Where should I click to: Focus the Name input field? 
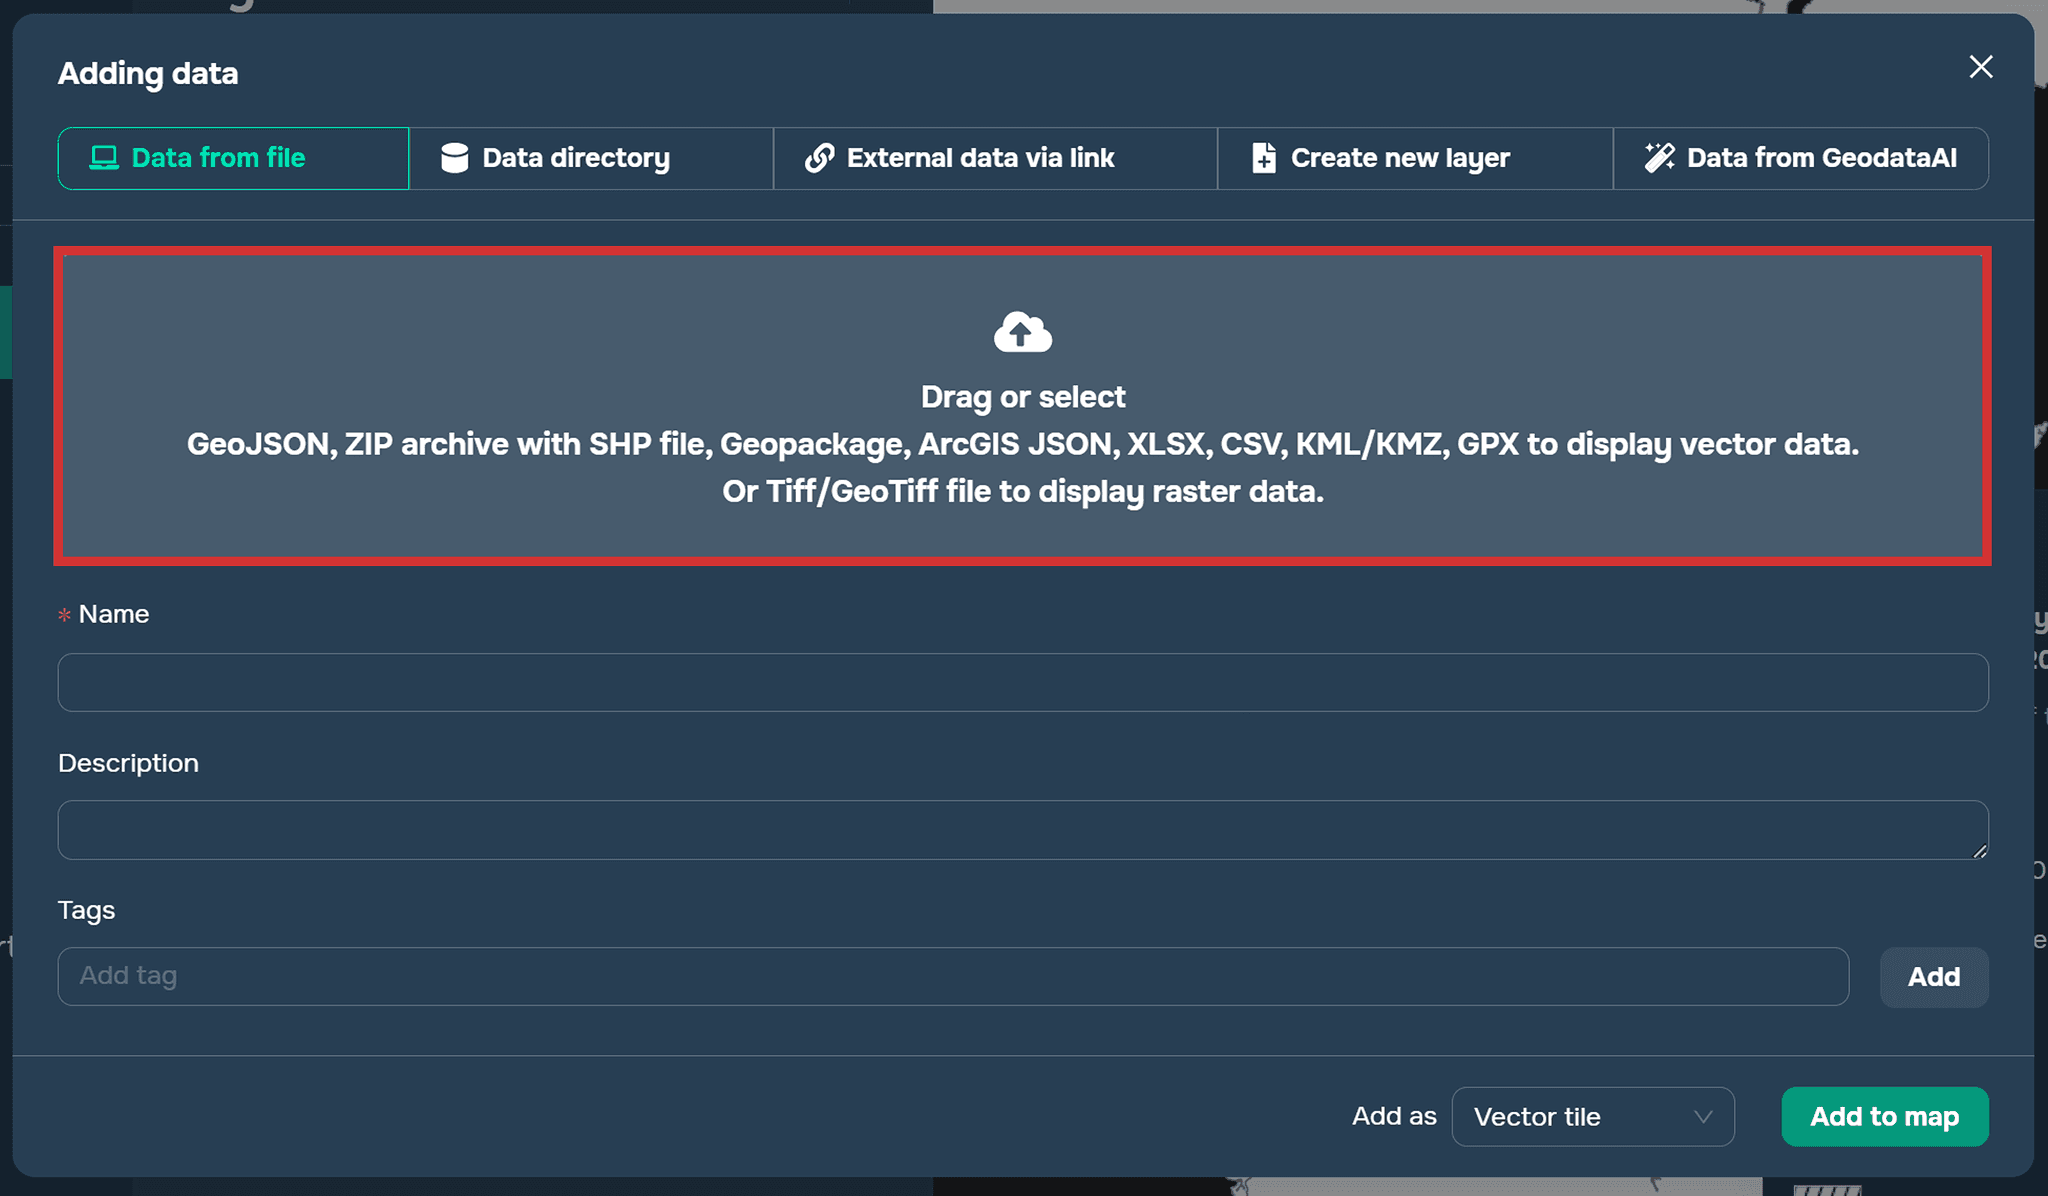point(1022,683)
